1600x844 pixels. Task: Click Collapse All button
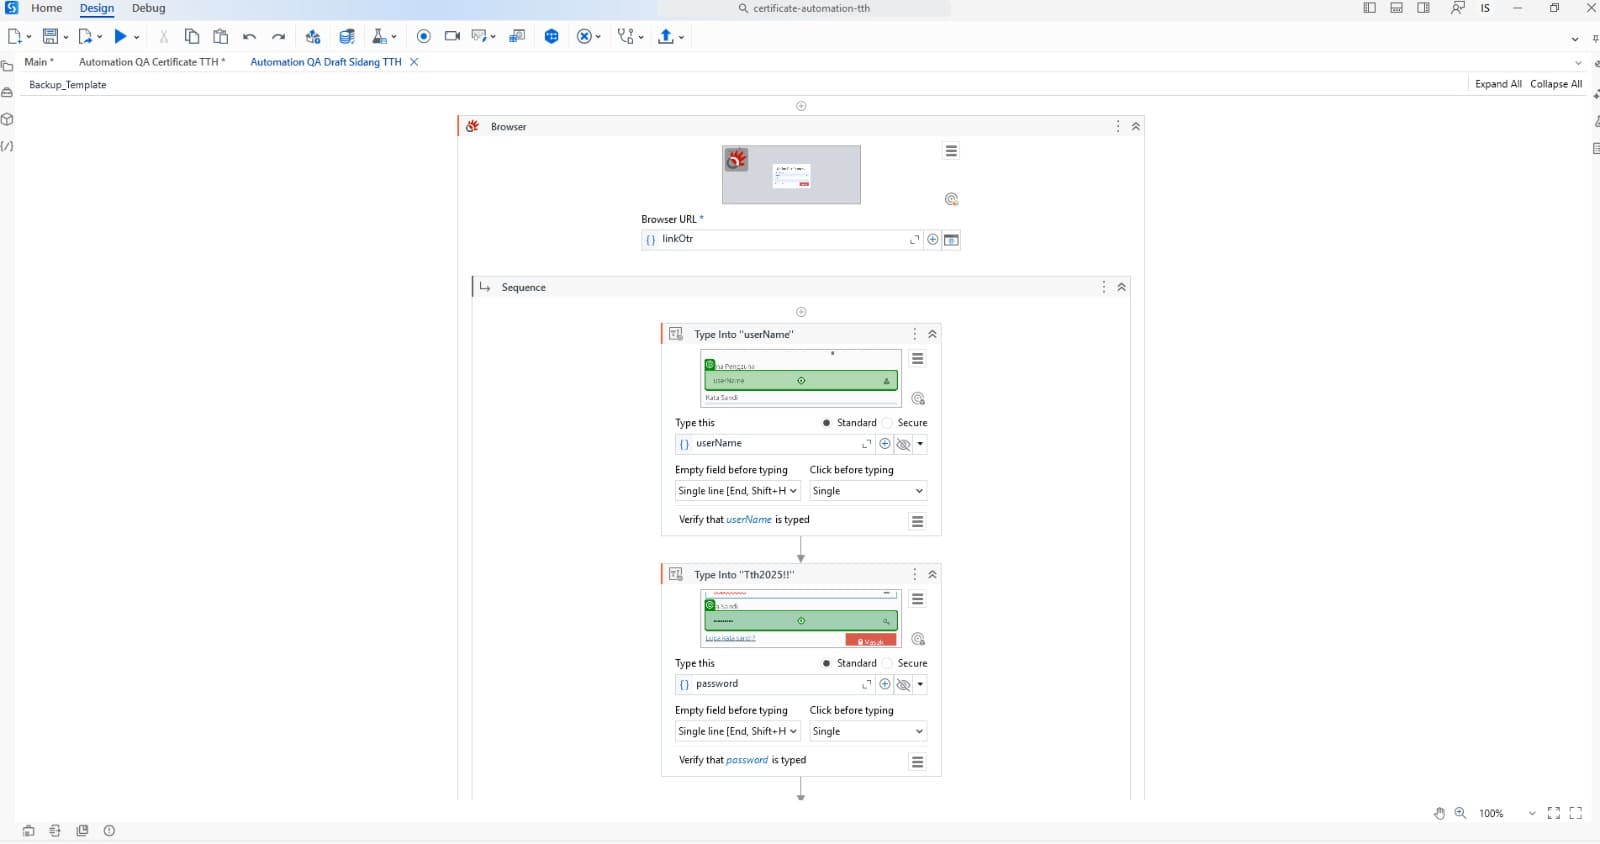1556,84
